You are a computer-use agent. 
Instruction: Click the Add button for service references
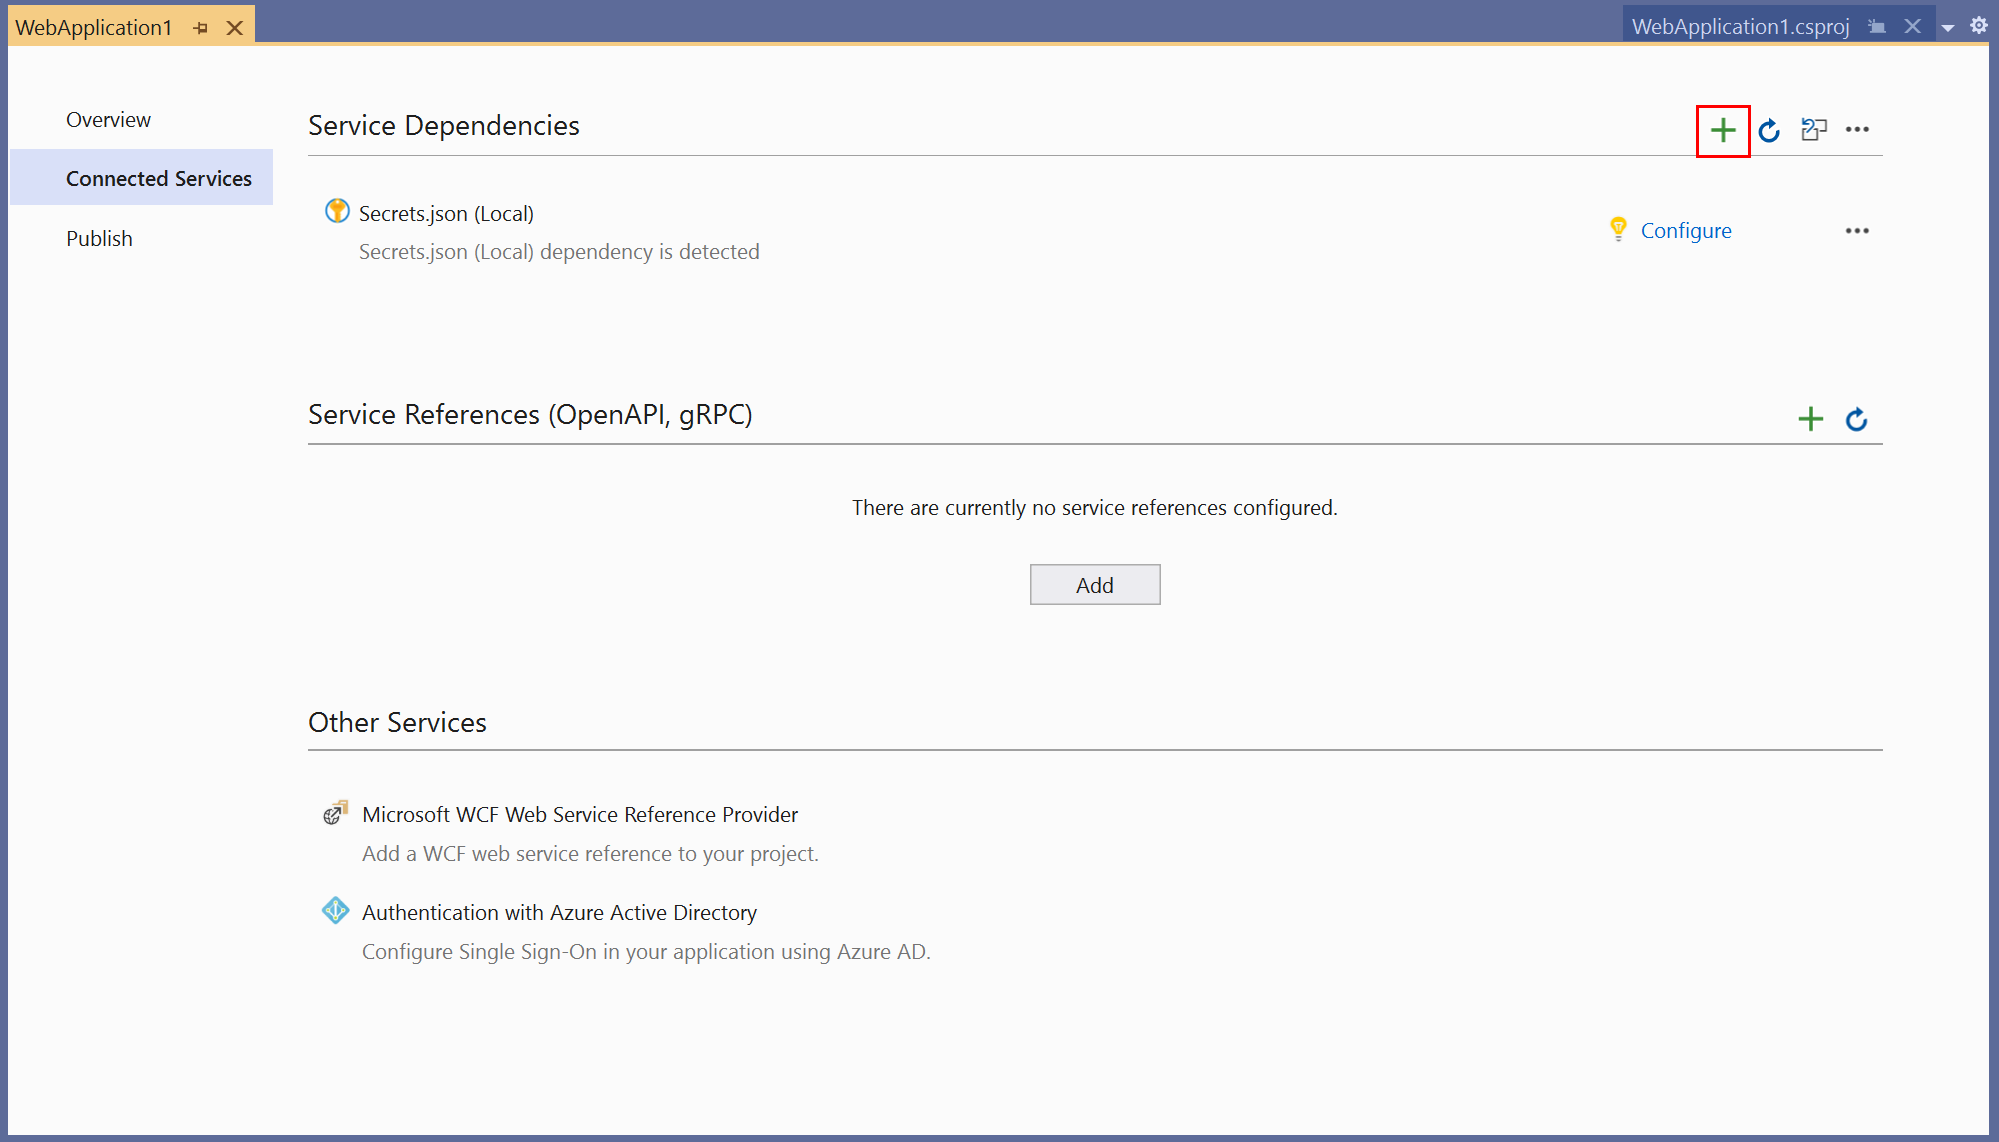click(1094, 583)
